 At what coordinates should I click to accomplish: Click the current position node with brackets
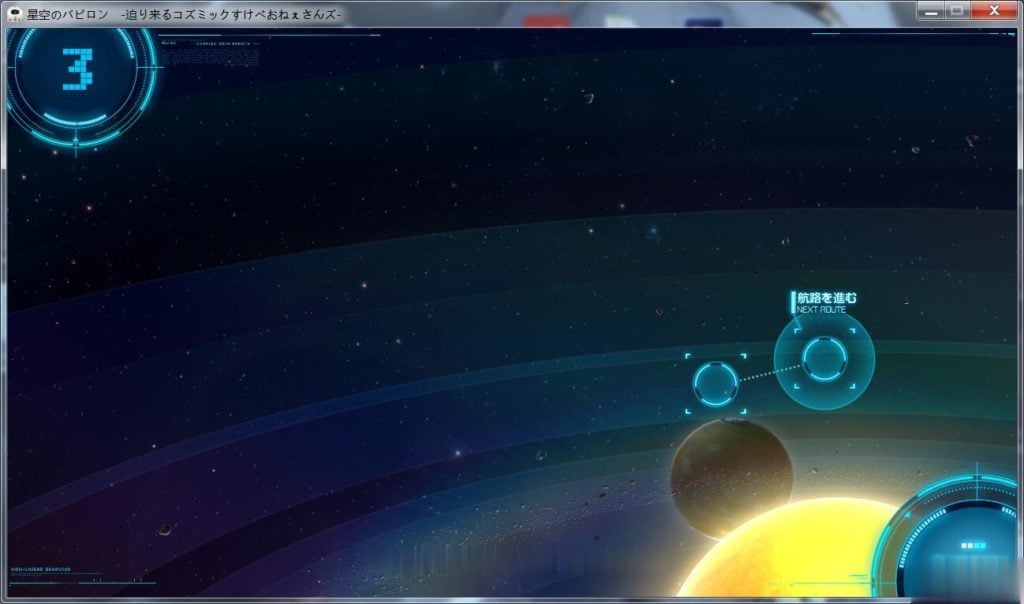click(x=716, y=384)
